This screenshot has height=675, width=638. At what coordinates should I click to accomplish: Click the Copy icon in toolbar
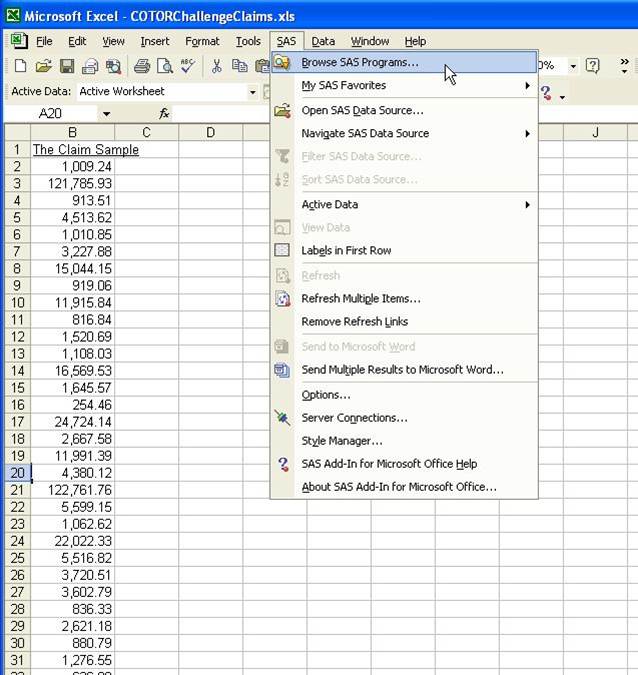pos(240,65)
